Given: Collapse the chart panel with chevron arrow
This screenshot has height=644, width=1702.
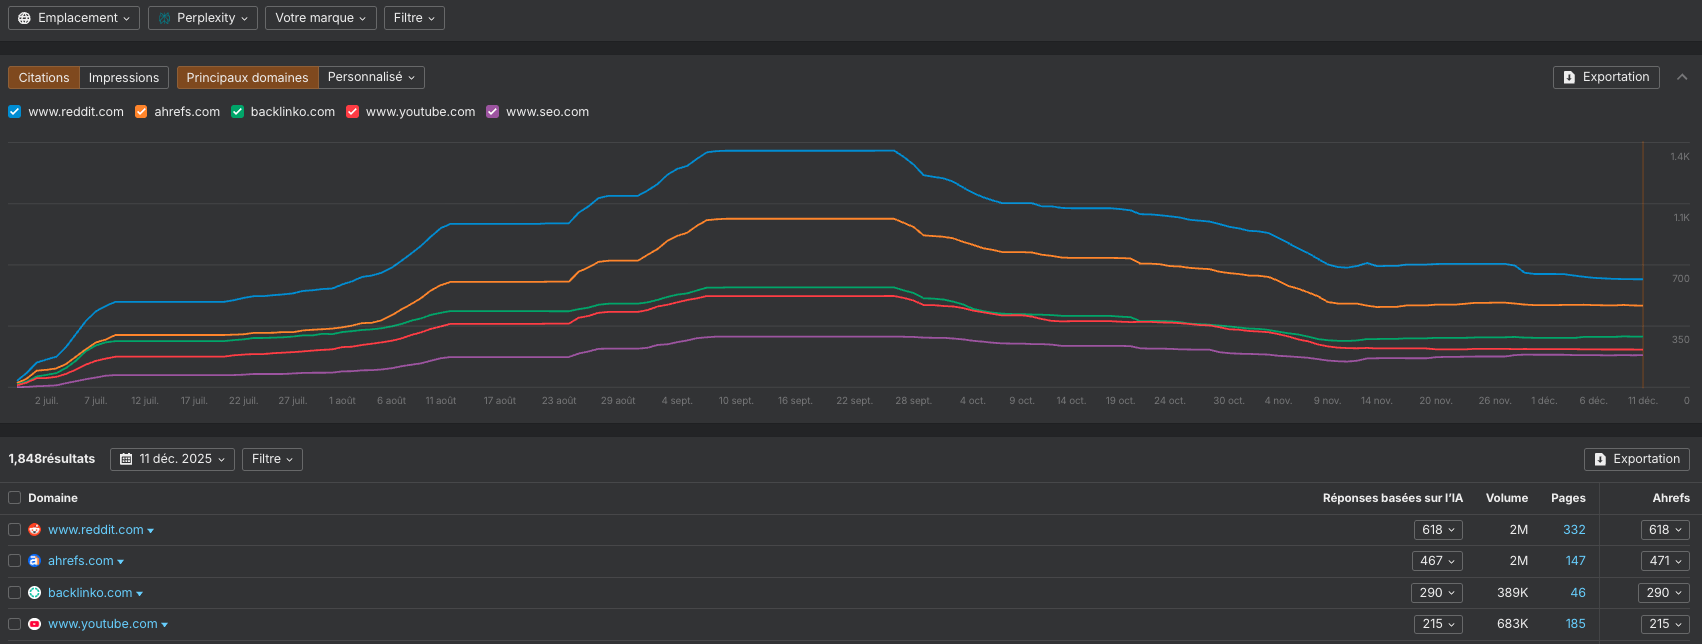Looking at the screenshot, I should coord(1682,77).
